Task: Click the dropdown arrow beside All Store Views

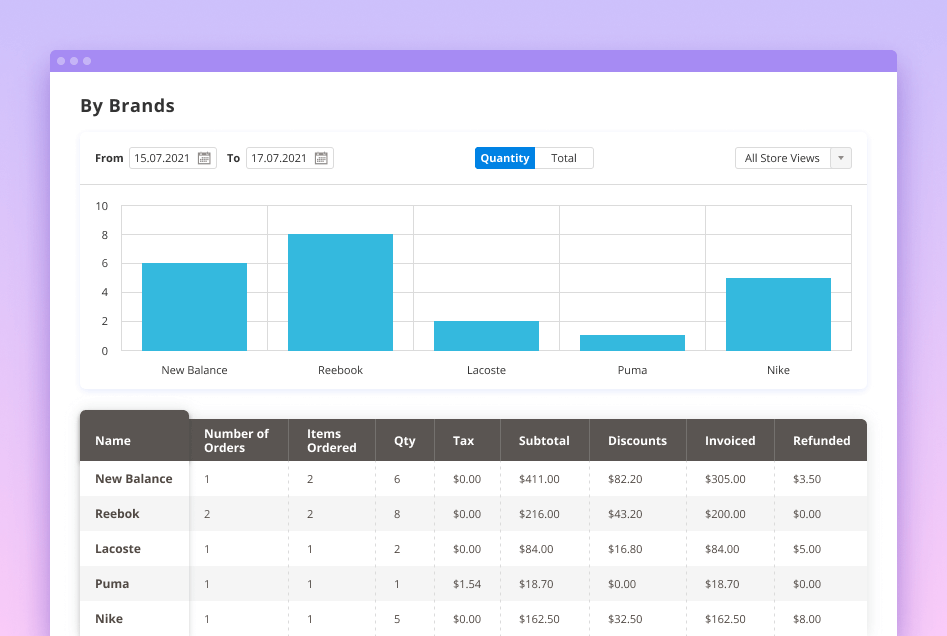Action: click(841, 158)
